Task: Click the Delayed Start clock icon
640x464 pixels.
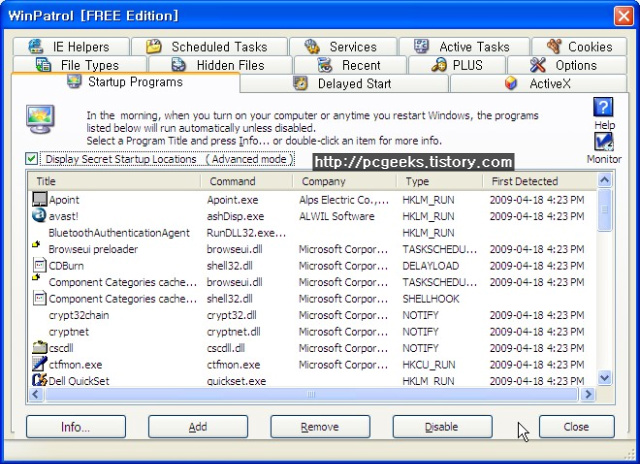Action: click(x=300, y=83)
